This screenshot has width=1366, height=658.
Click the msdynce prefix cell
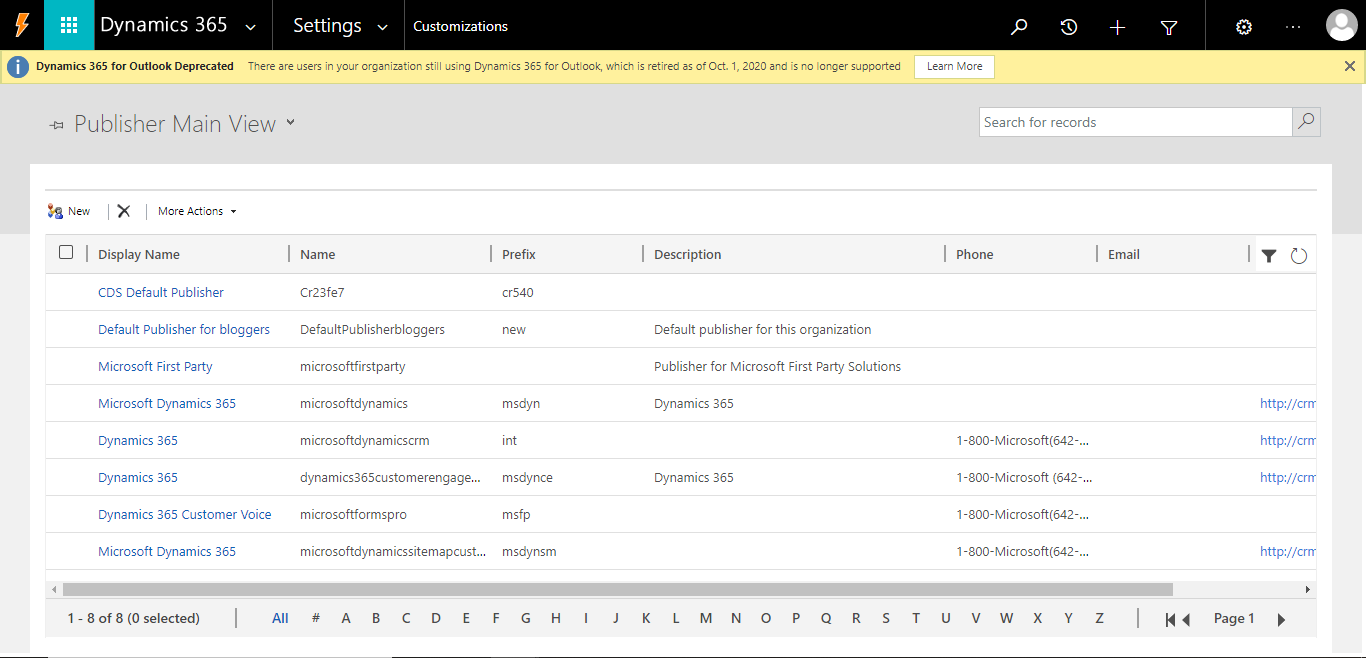coord(527,477)
